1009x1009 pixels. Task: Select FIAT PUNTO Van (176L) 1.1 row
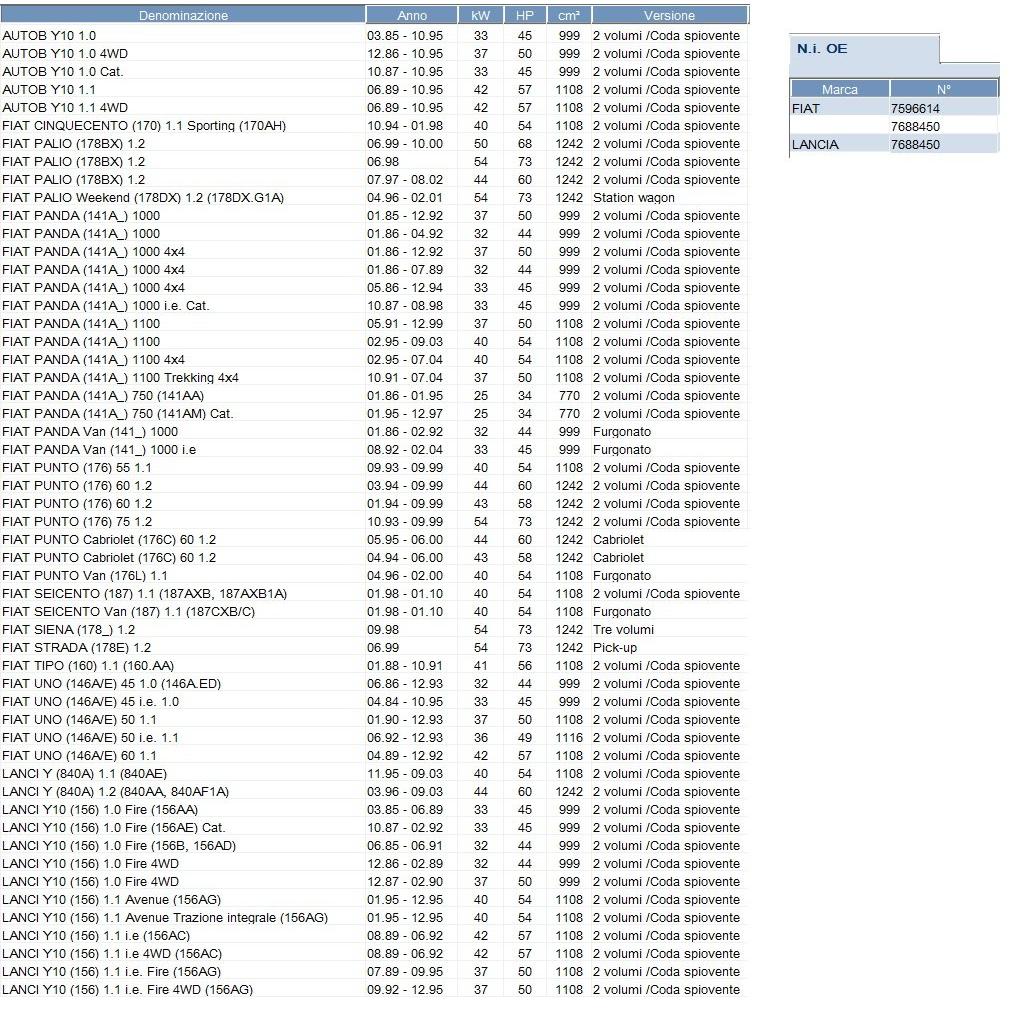(375, 576)
